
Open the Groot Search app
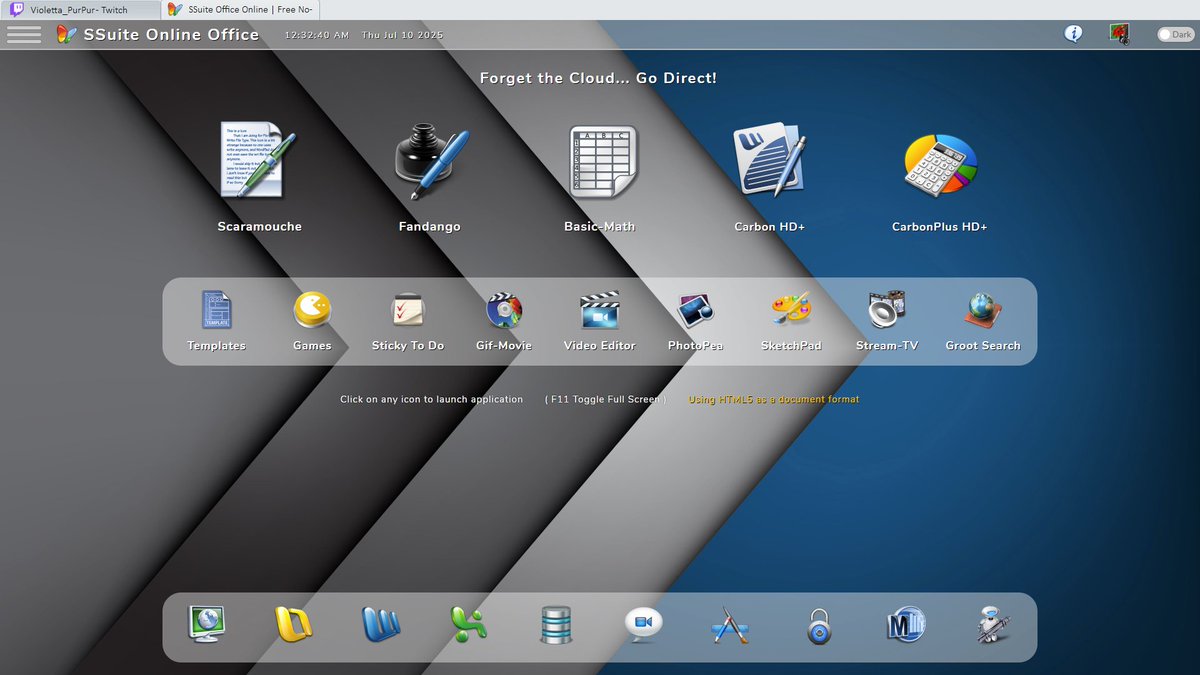pyautogui.click(x=983, y=310)
